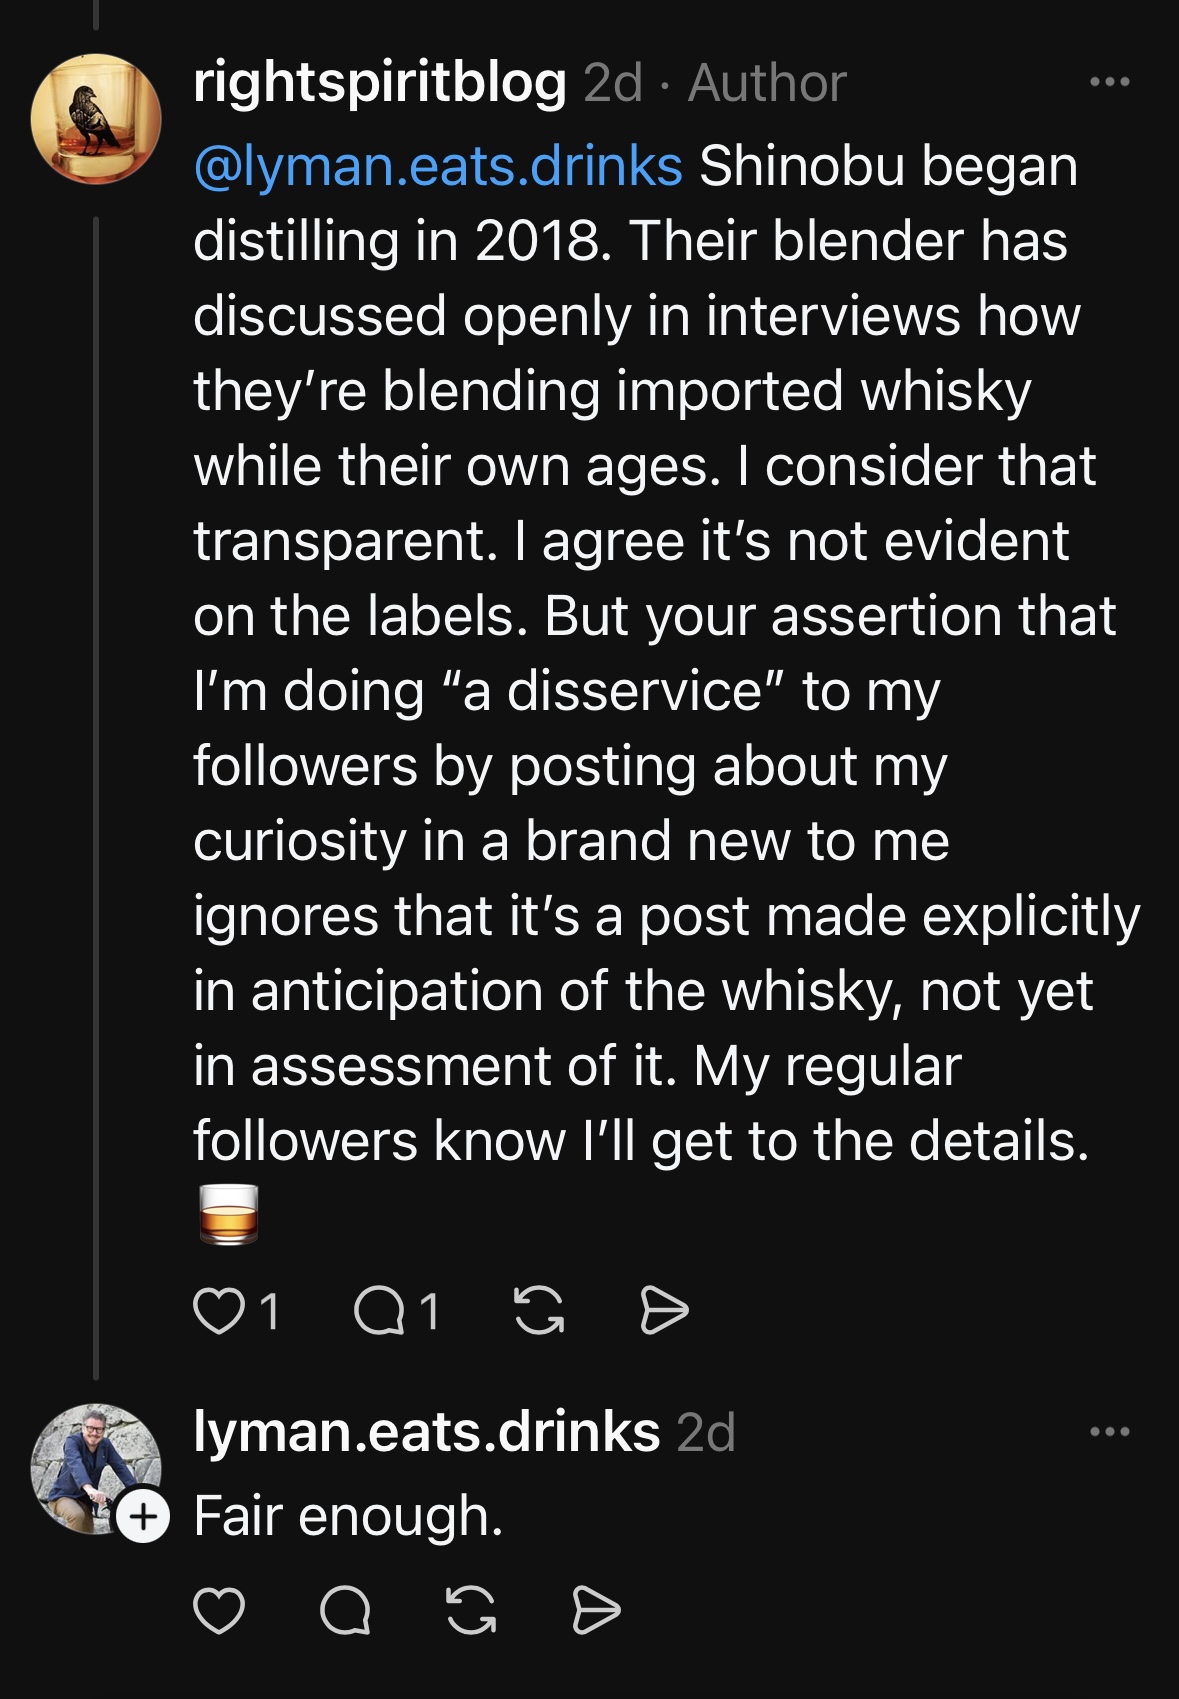This screenshot has height=1699, width=1179.
Task: Open rightspiritblog's crow profile picture
Action: tap(96, 119)
